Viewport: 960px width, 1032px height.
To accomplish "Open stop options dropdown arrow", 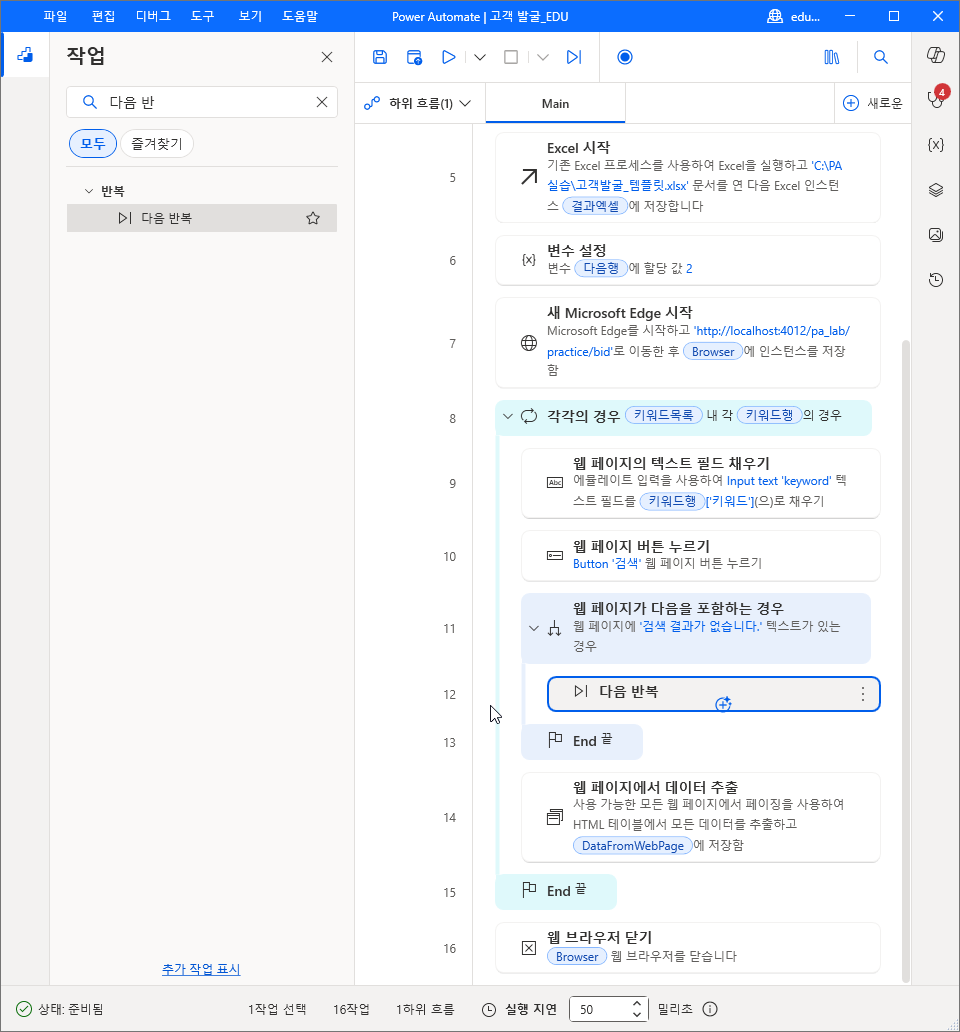I will tap(543, 57).
